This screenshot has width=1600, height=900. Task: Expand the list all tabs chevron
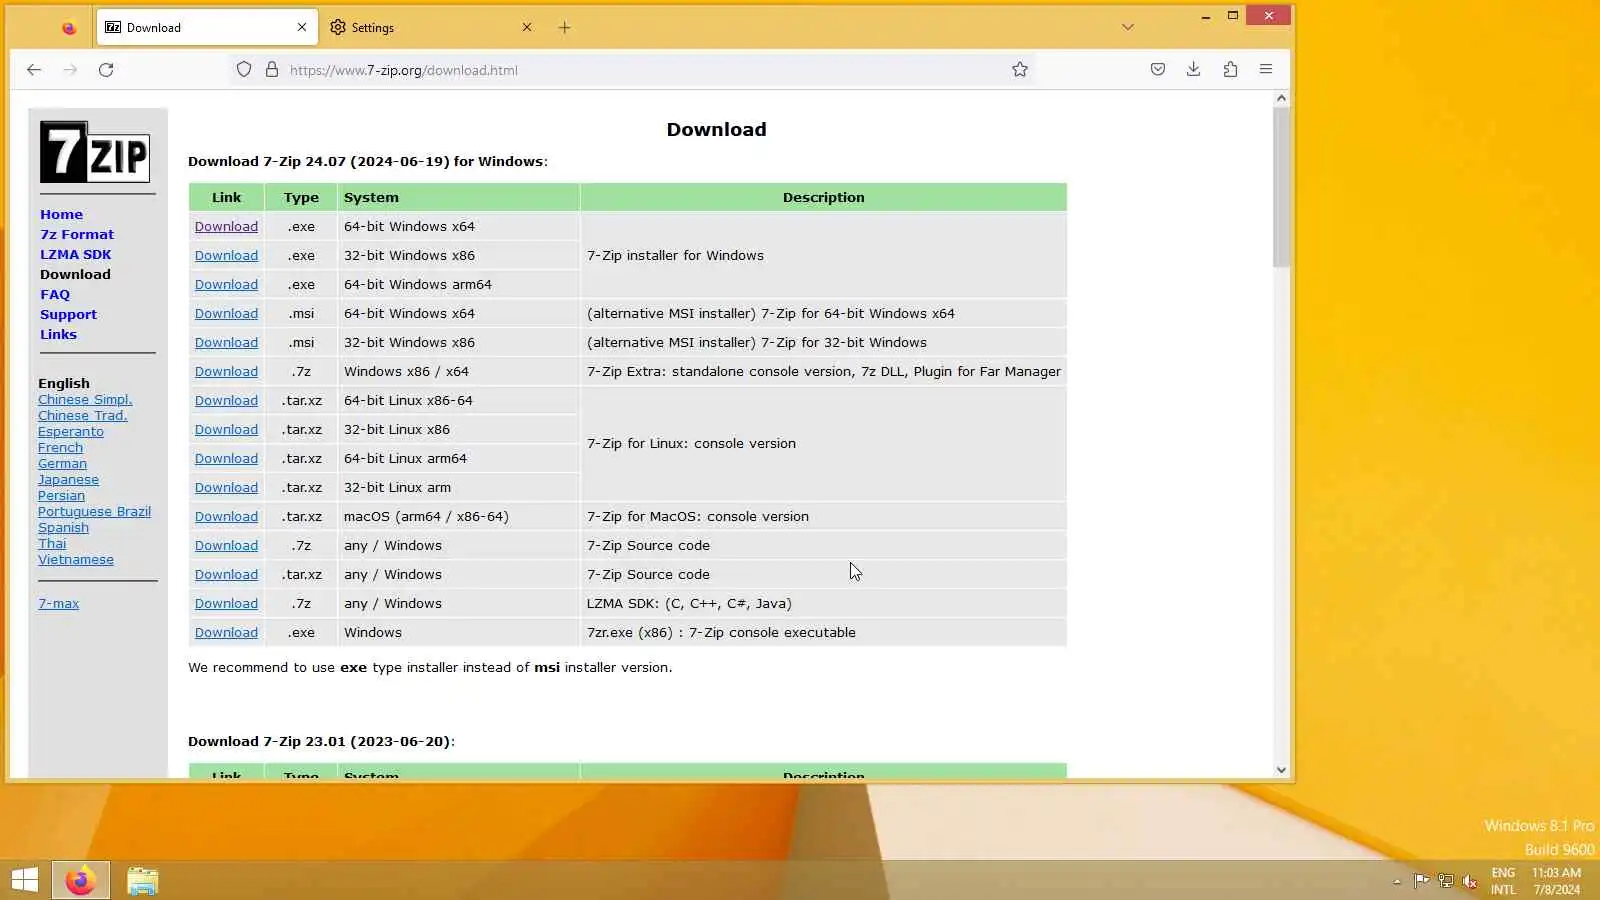pos(1128,28)
